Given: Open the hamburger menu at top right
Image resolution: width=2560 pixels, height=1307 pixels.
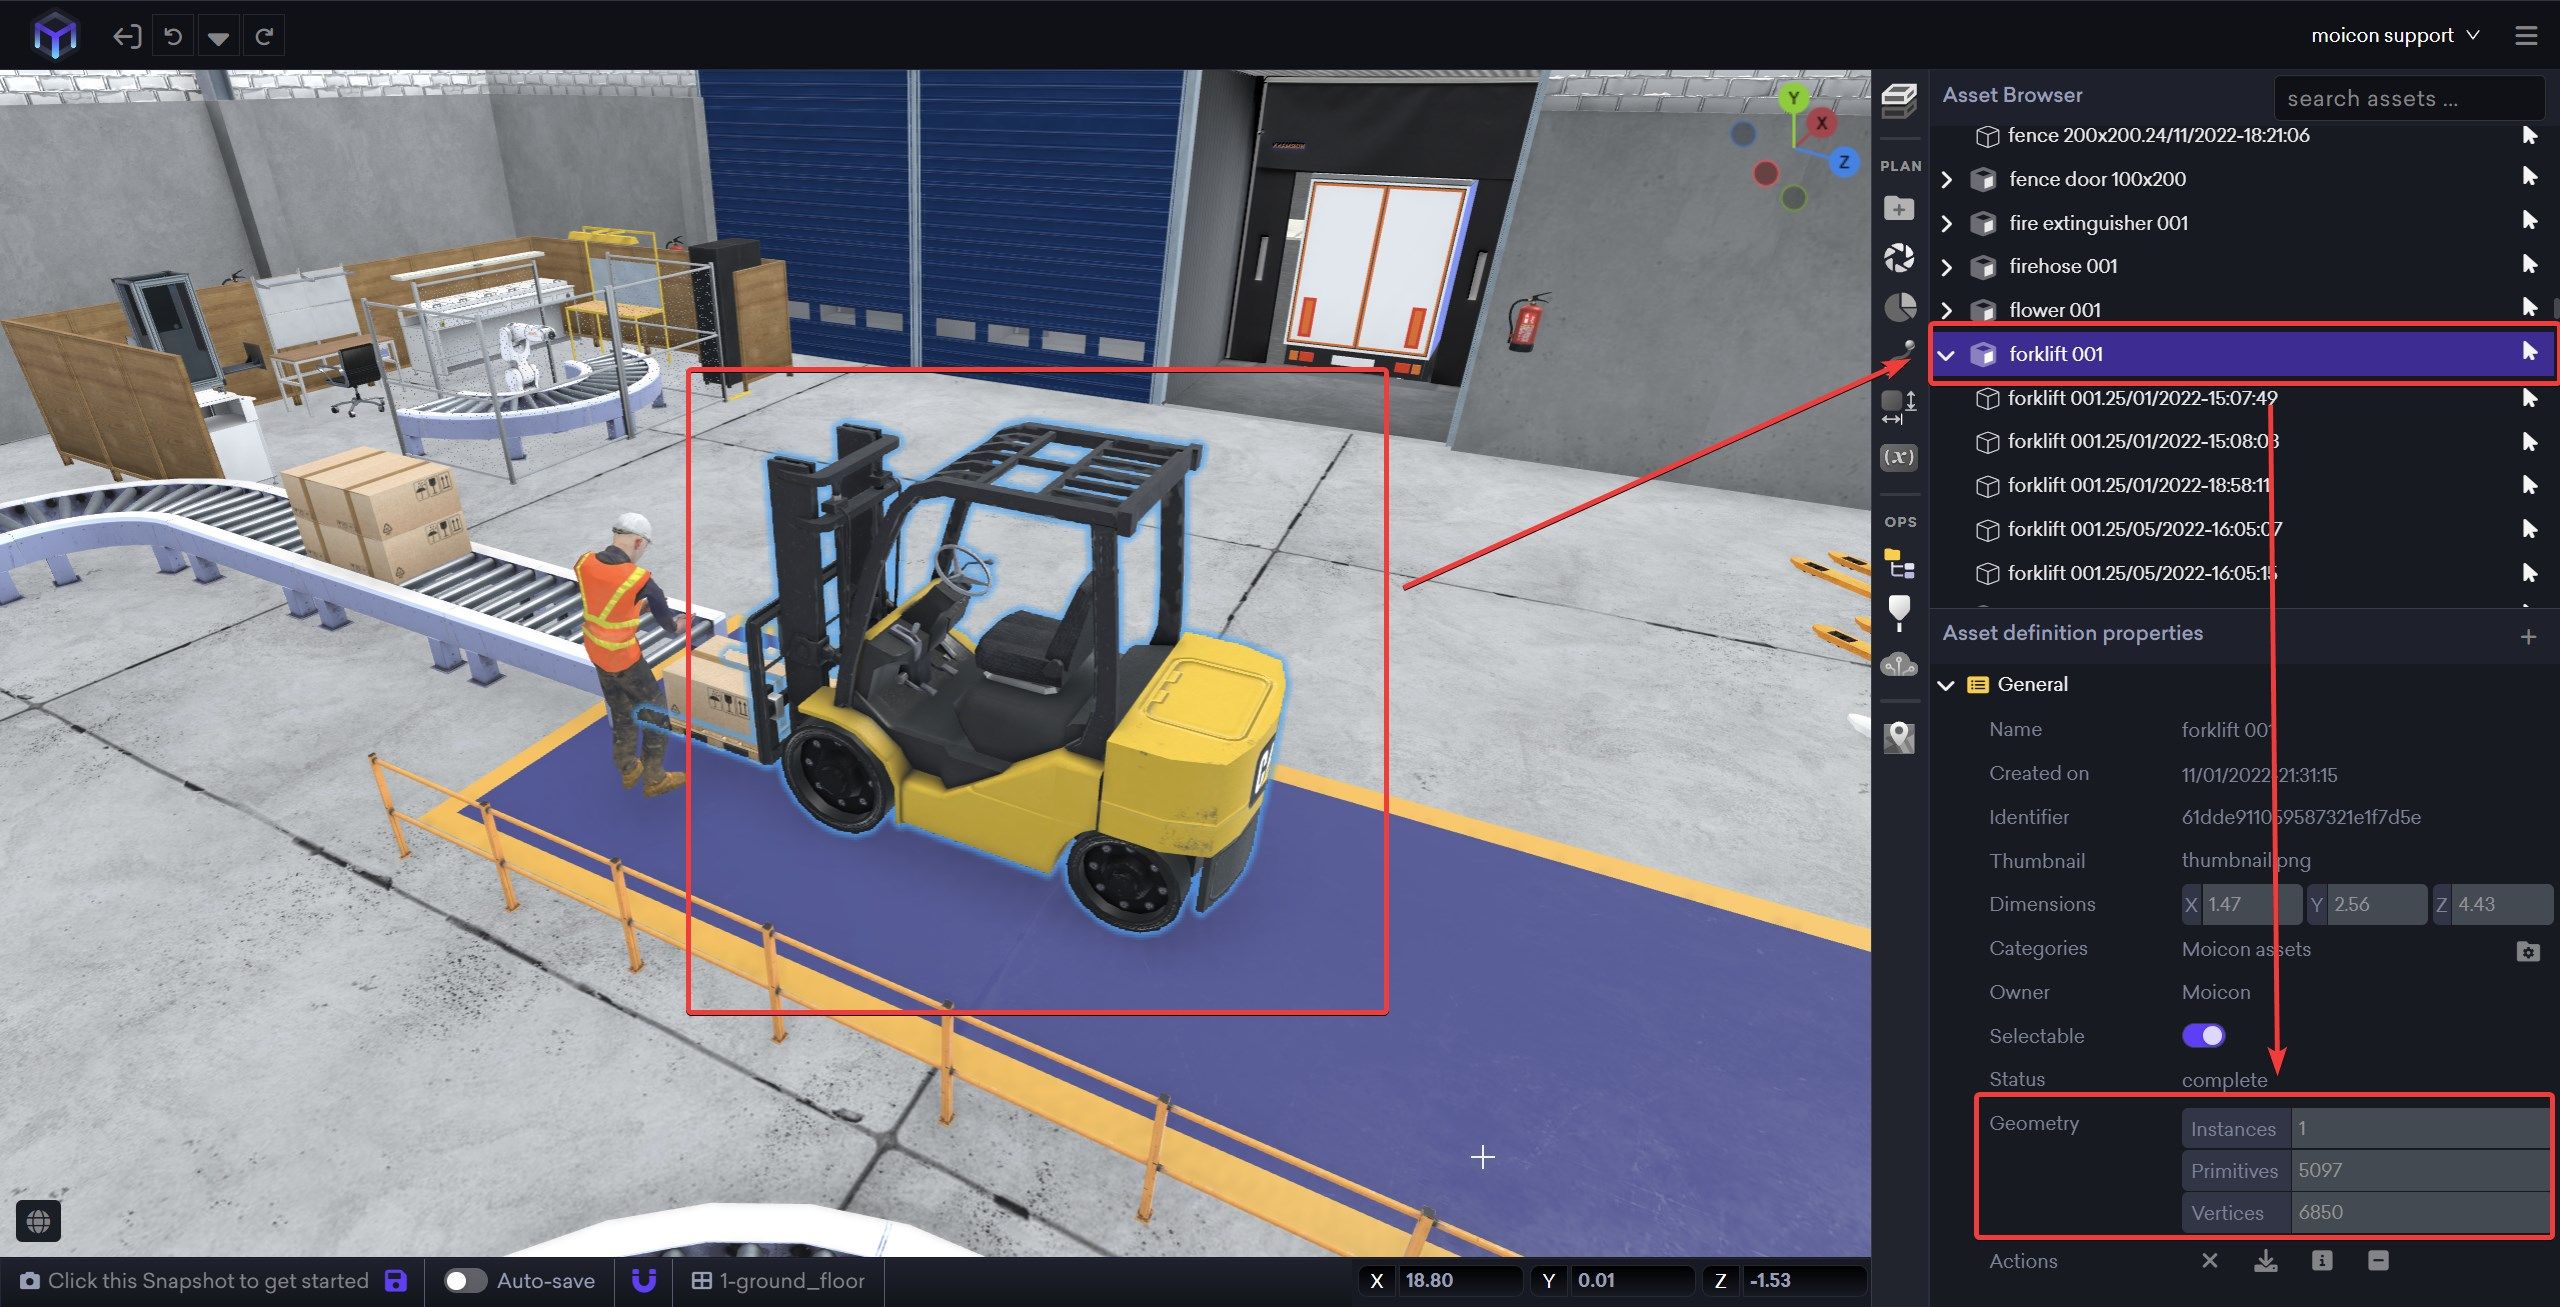Looking at the screenshot, I should 2526,36.
